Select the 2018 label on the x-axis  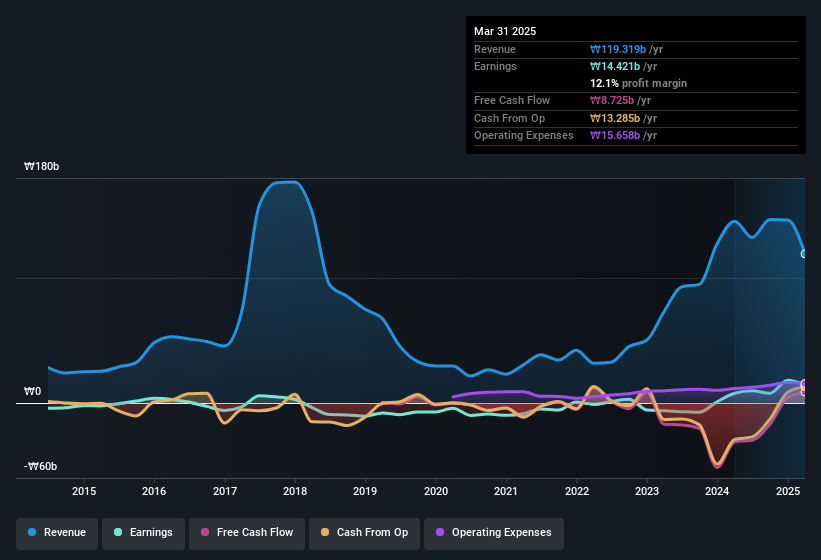tap(295, 491)
